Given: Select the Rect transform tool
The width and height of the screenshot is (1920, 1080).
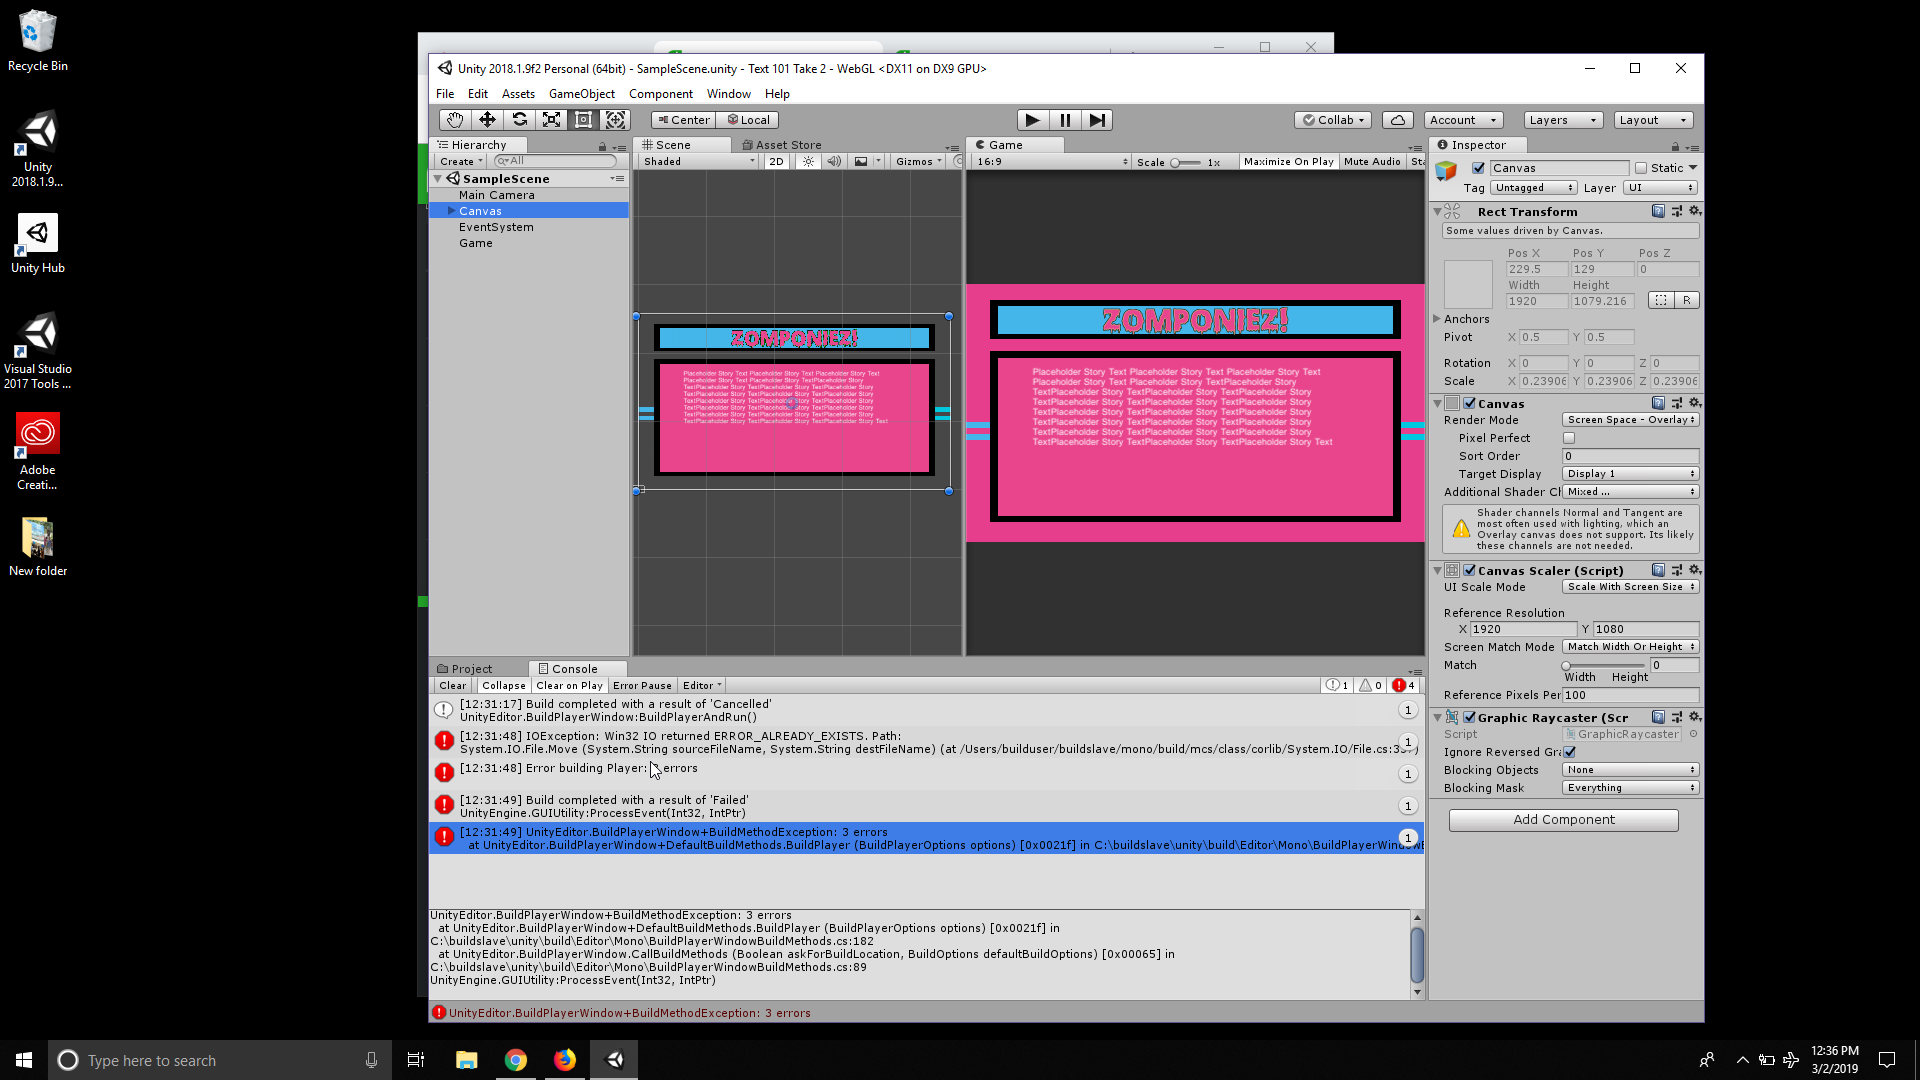Looking at the screenshot, I should (x=584, y=119).
